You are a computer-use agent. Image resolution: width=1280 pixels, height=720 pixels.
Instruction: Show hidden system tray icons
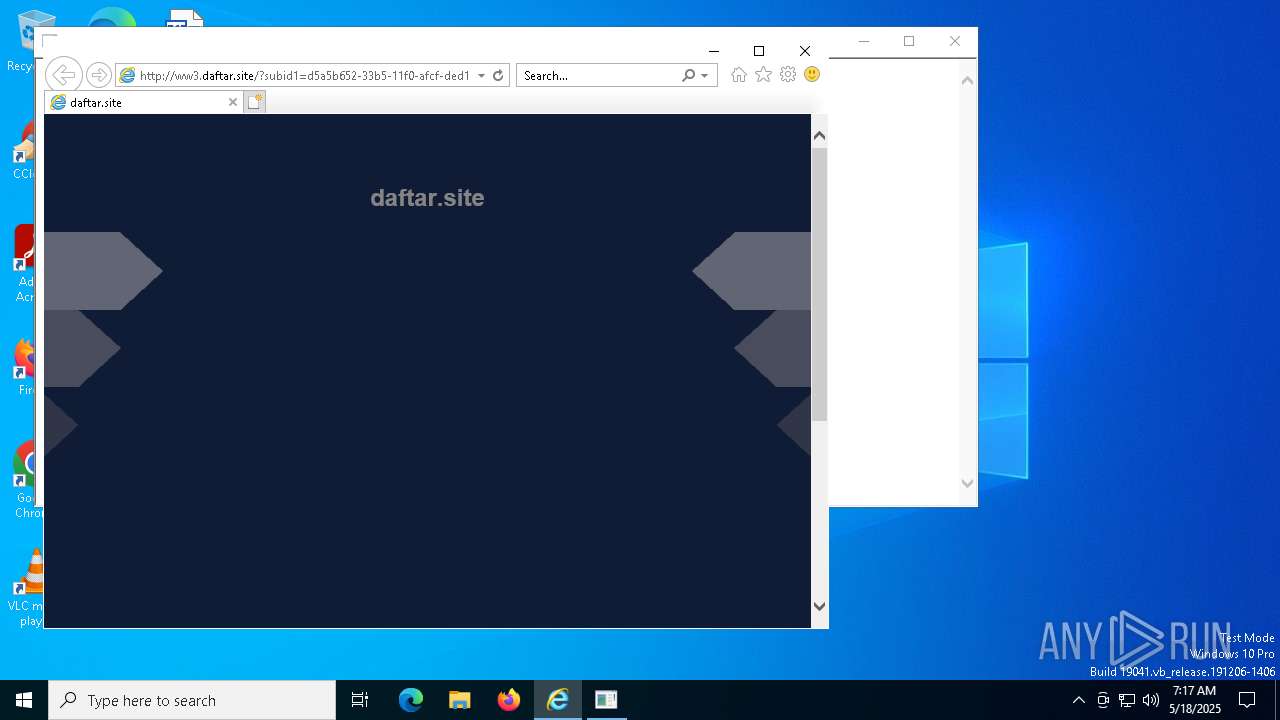tap(1078, 700)
